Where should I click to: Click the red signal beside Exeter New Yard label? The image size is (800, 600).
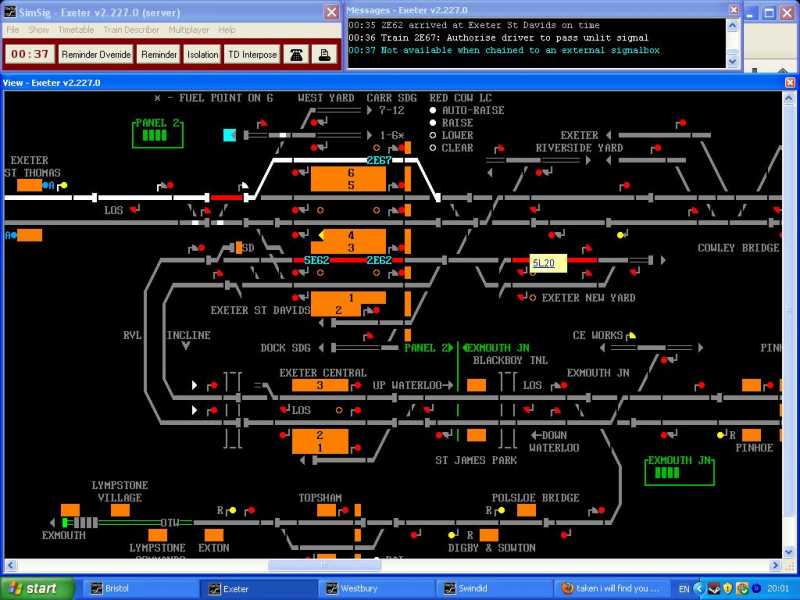[x=520, y=296]
